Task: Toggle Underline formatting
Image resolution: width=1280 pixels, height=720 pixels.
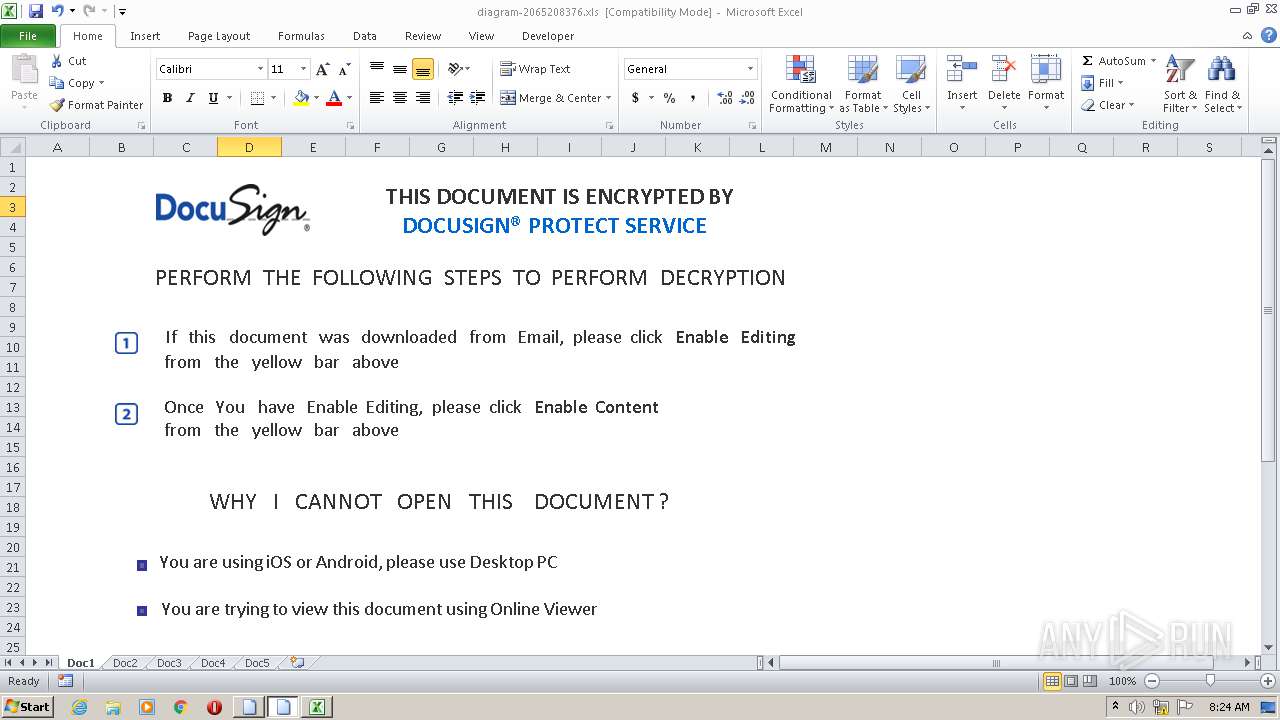Action: [213, 98]
